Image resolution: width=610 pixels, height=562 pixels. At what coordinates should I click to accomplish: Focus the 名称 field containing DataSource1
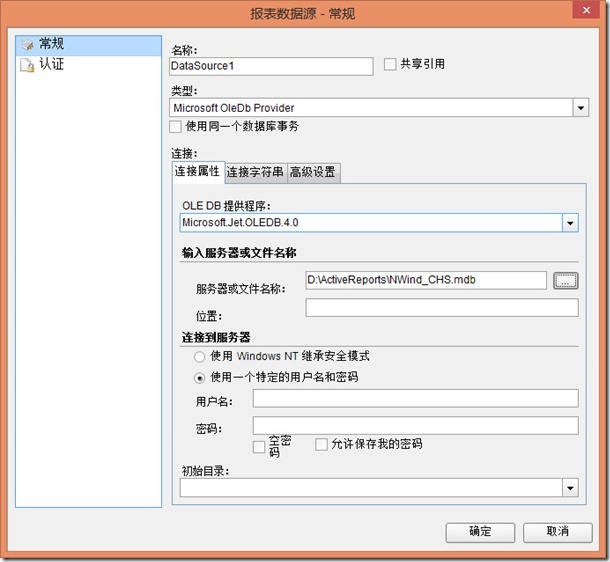point(271,66)
